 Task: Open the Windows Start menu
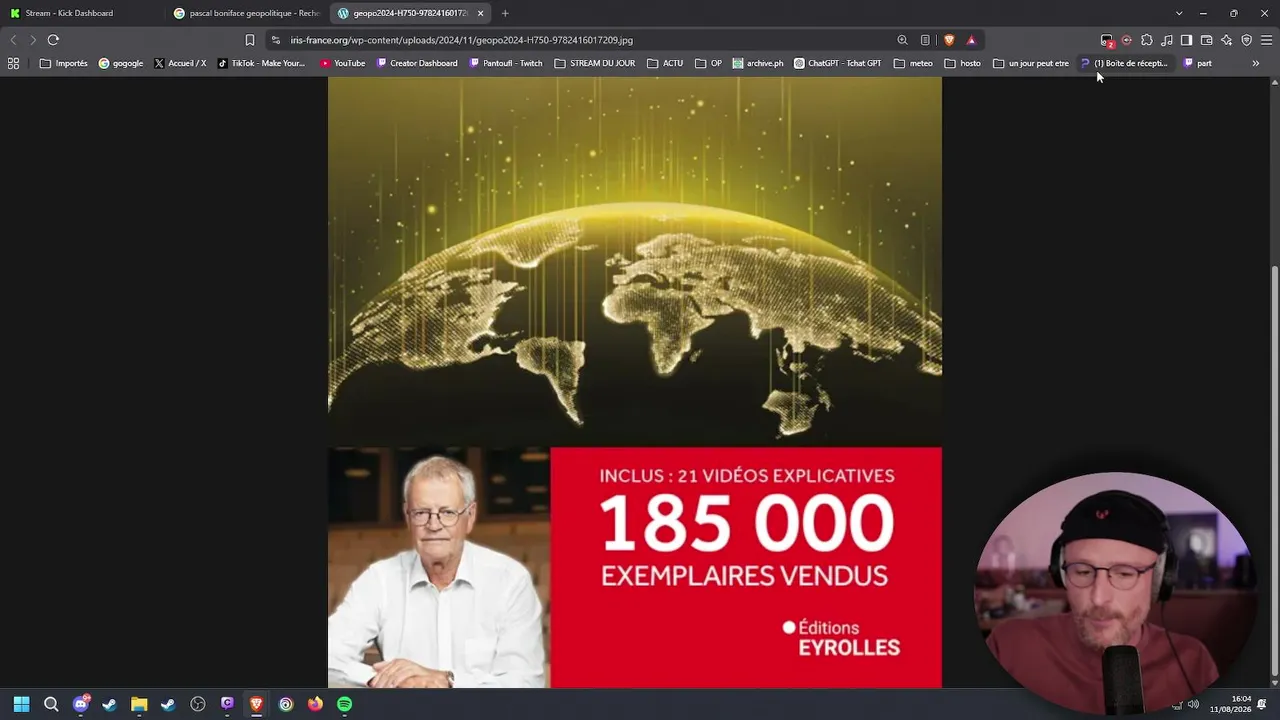22,704
